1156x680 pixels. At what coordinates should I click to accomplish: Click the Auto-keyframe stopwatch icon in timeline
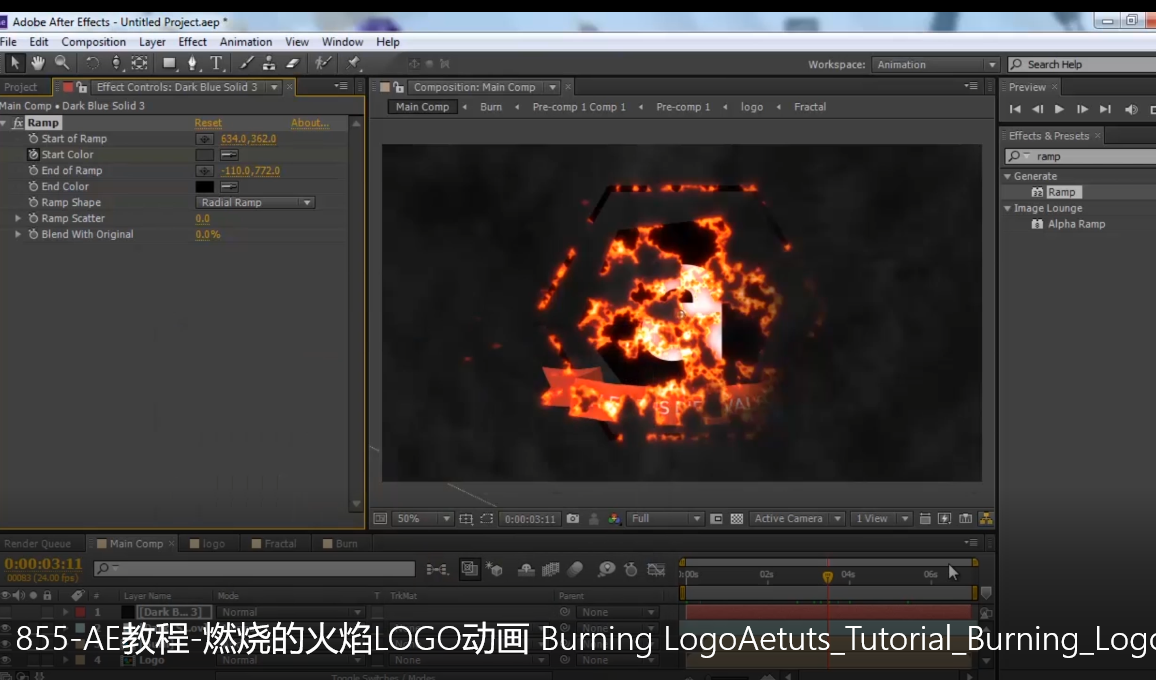630,569
